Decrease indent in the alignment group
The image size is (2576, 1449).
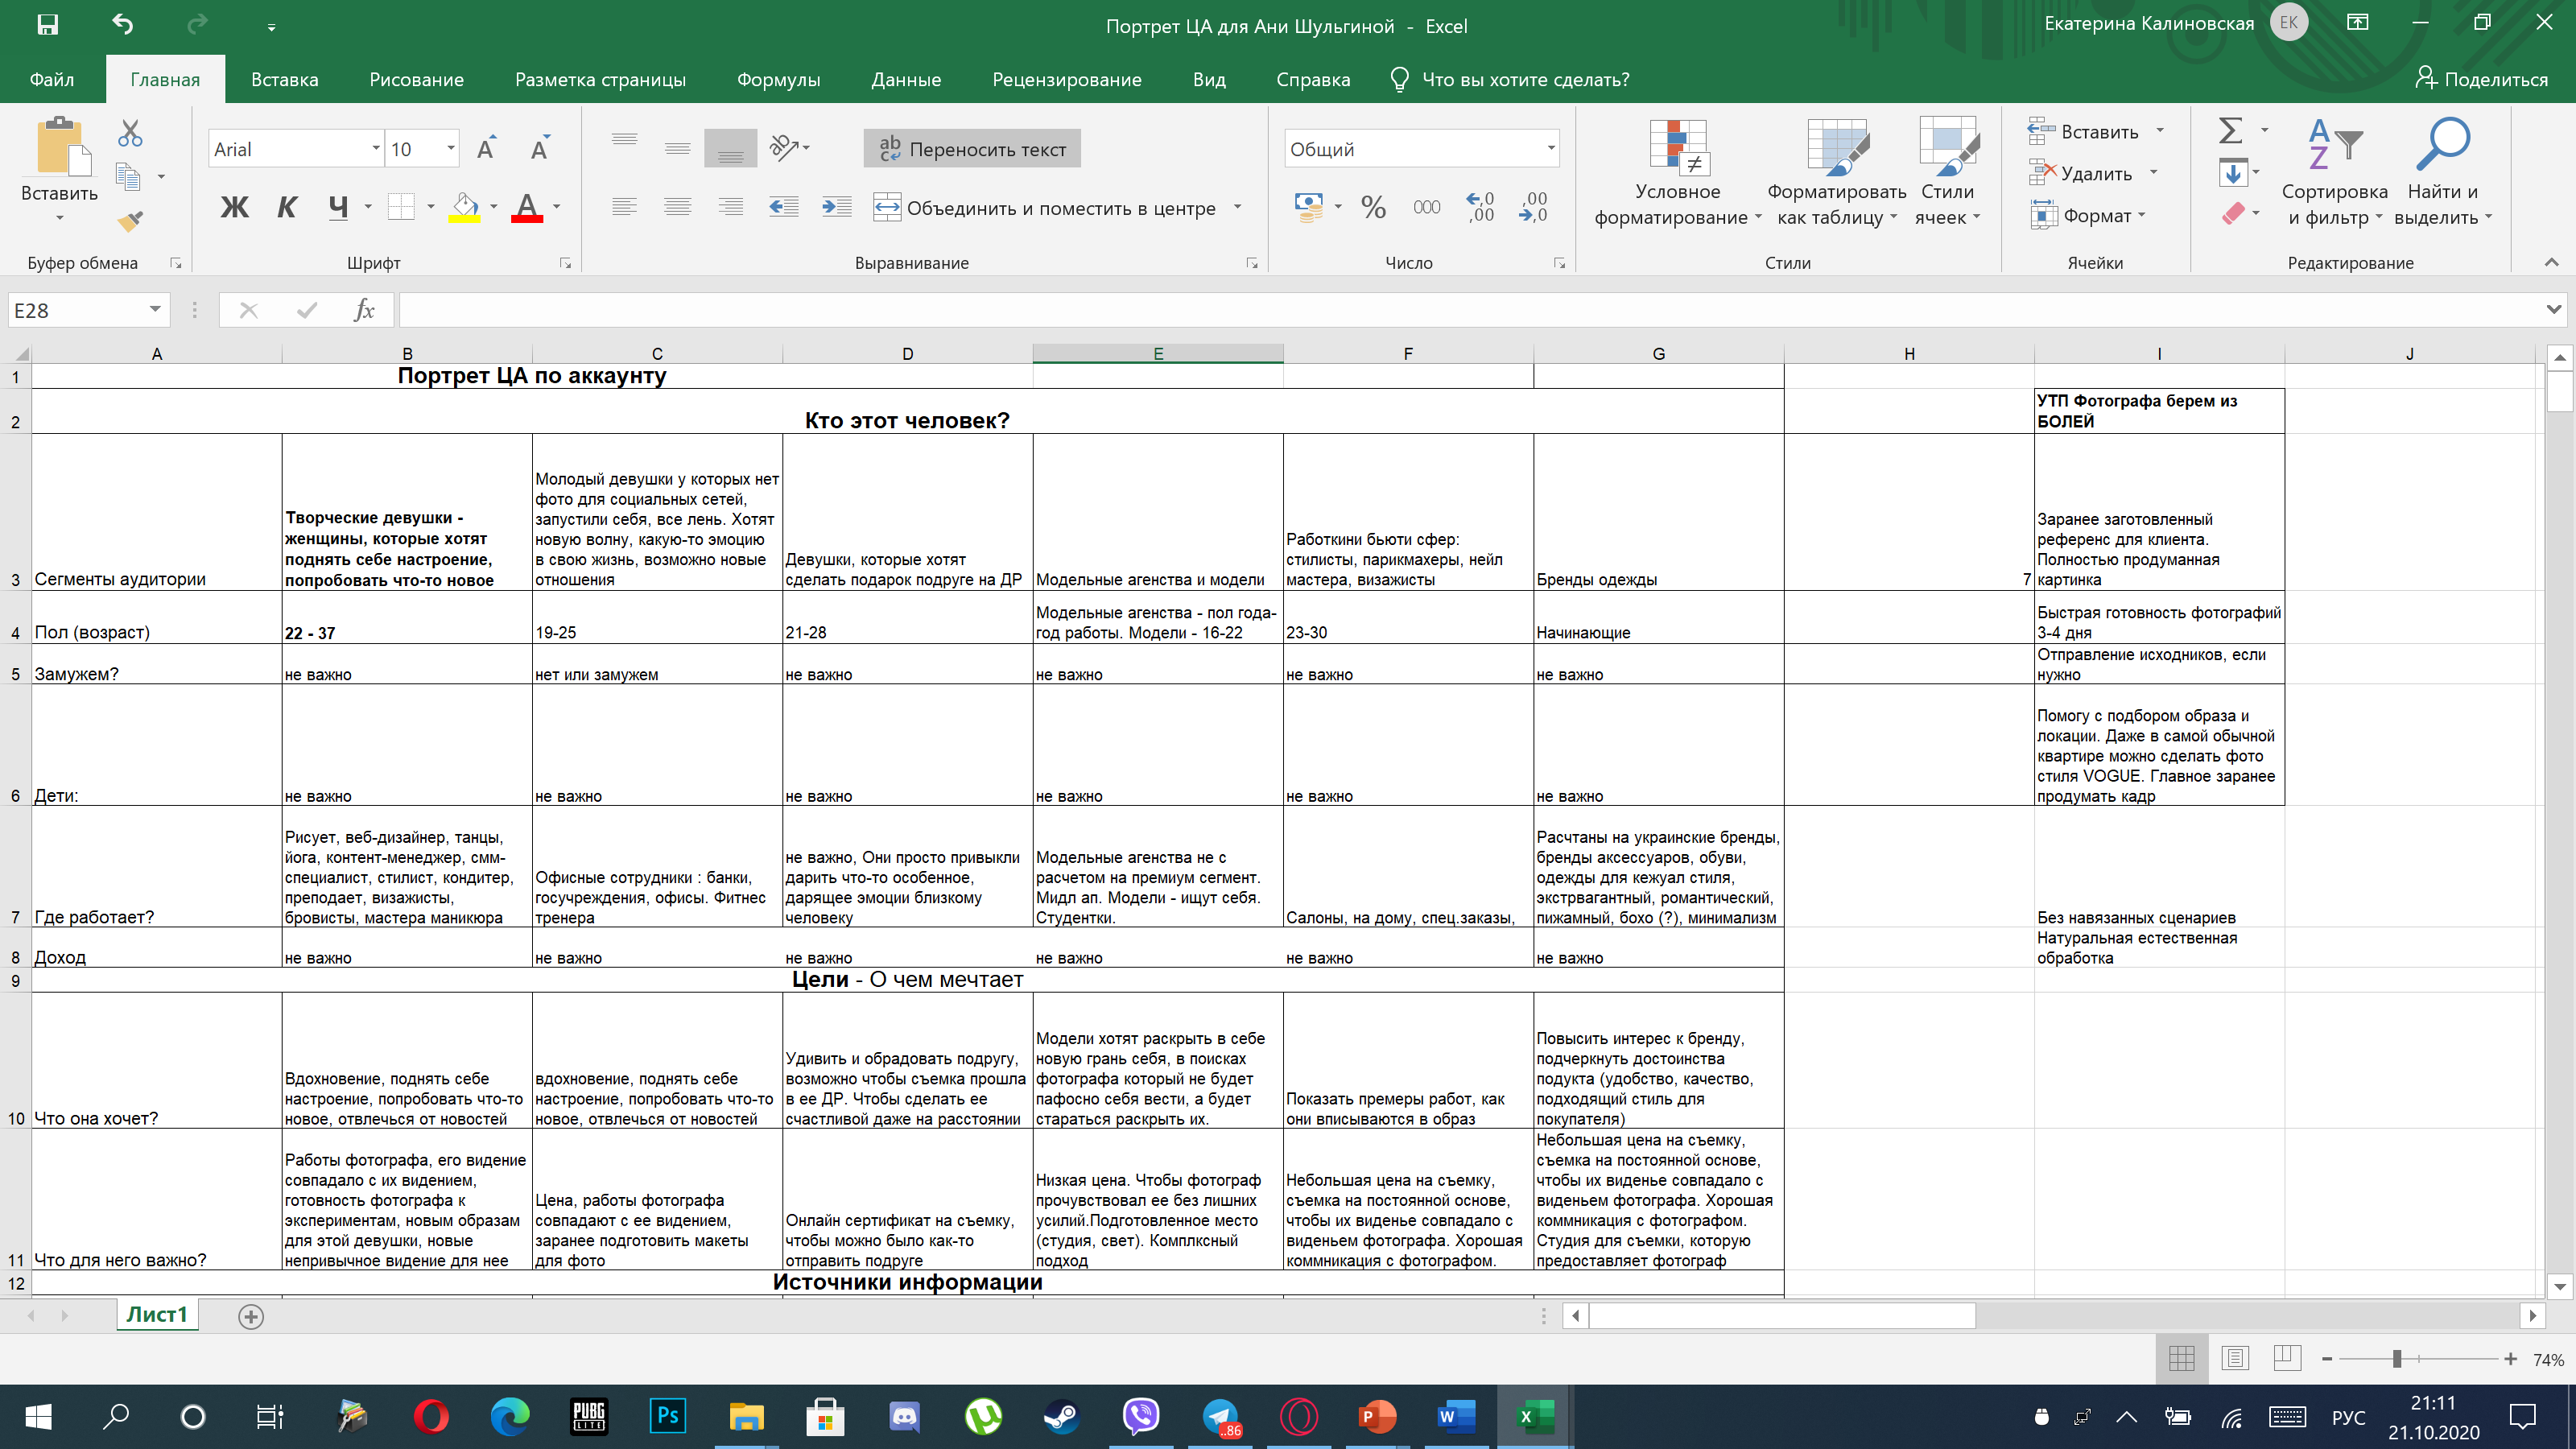click(x=784, y=207)
